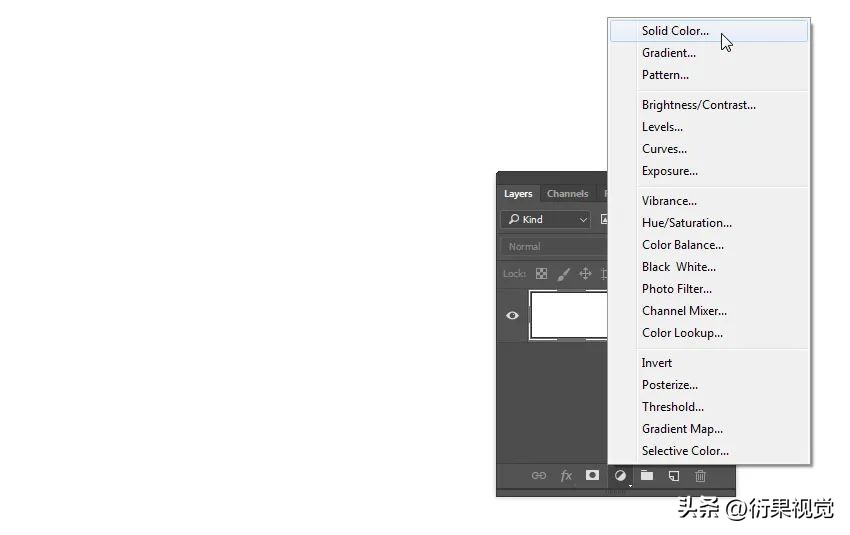Click new fill or adjustment layer icon
This screenshot has height=535, width=850.
click(620, 476)
